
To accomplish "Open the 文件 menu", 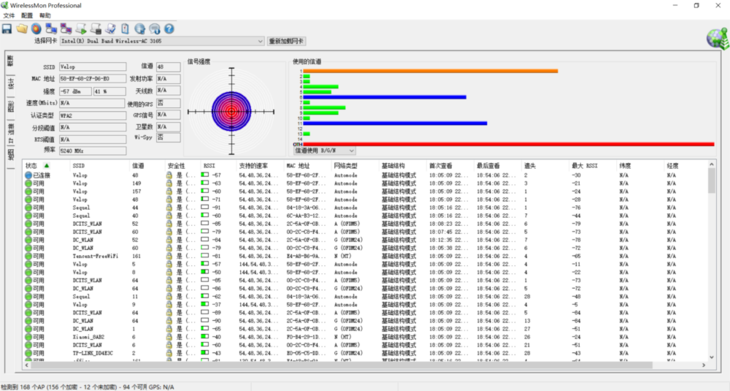I will point(9,15).
